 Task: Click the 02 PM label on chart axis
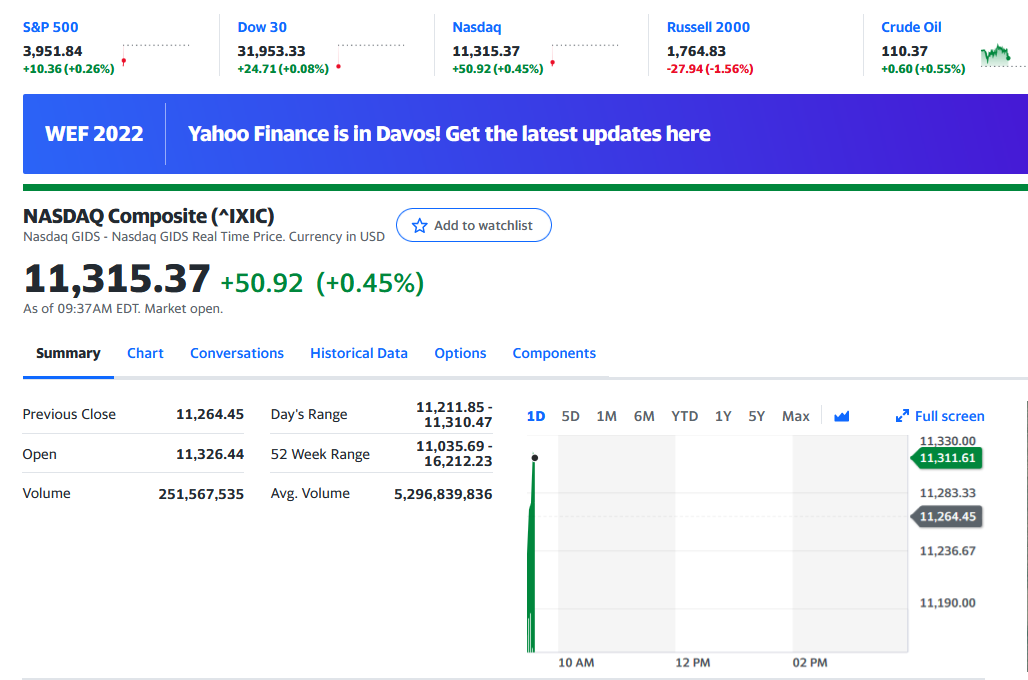coord(810,663)
